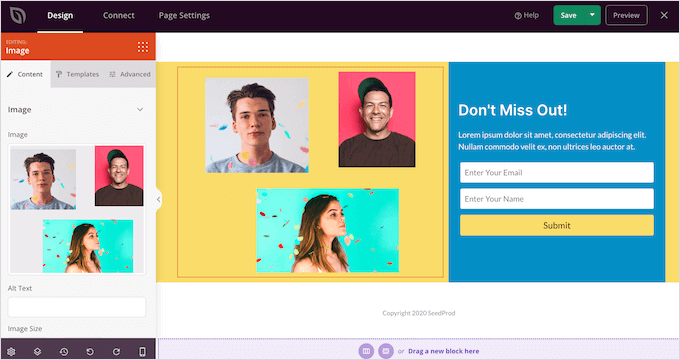The image size is (680, 360).
Task: Open the Page Settings tab
Action: click(x=184, y=16)
